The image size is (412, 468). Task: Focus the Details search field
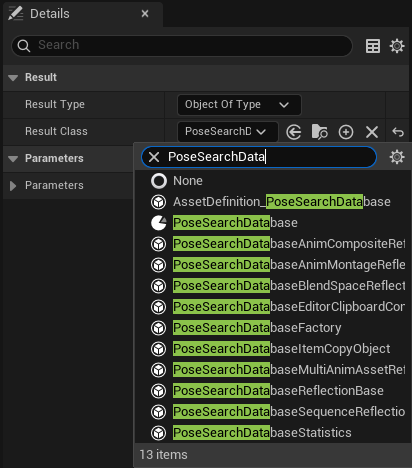(182, 45)
